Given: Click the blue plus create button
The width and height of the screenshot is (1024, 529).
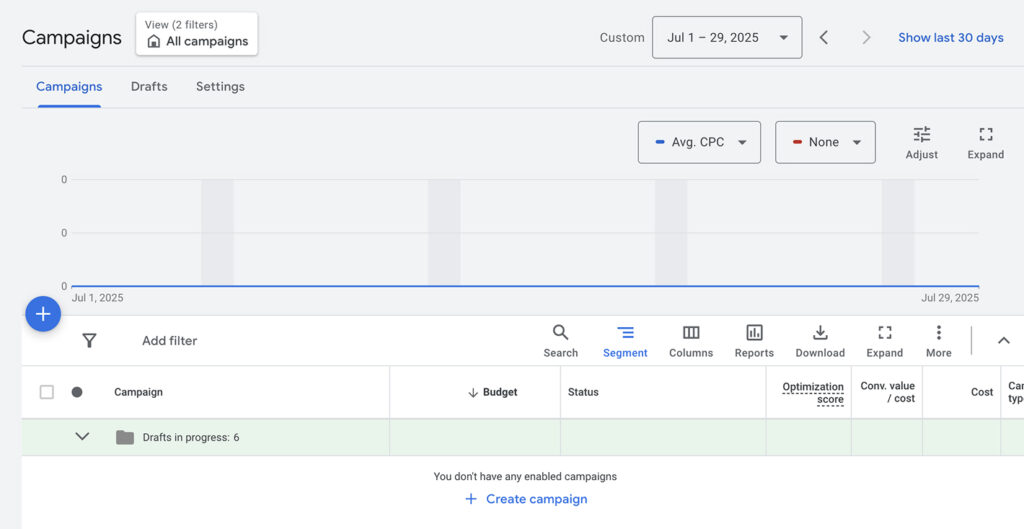Looking at the screenshot, I should pyautogui.click(x=43, y=314).
